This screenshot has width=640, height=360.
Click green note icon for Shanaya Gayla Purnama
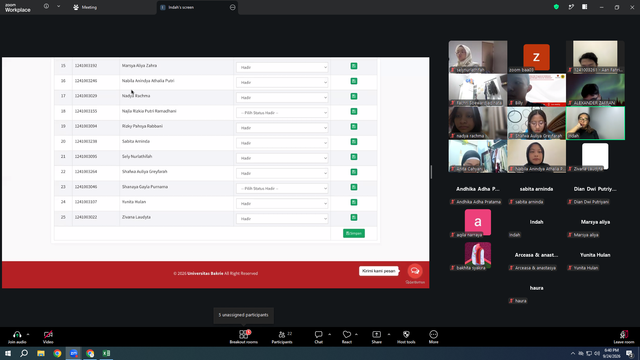354,187
